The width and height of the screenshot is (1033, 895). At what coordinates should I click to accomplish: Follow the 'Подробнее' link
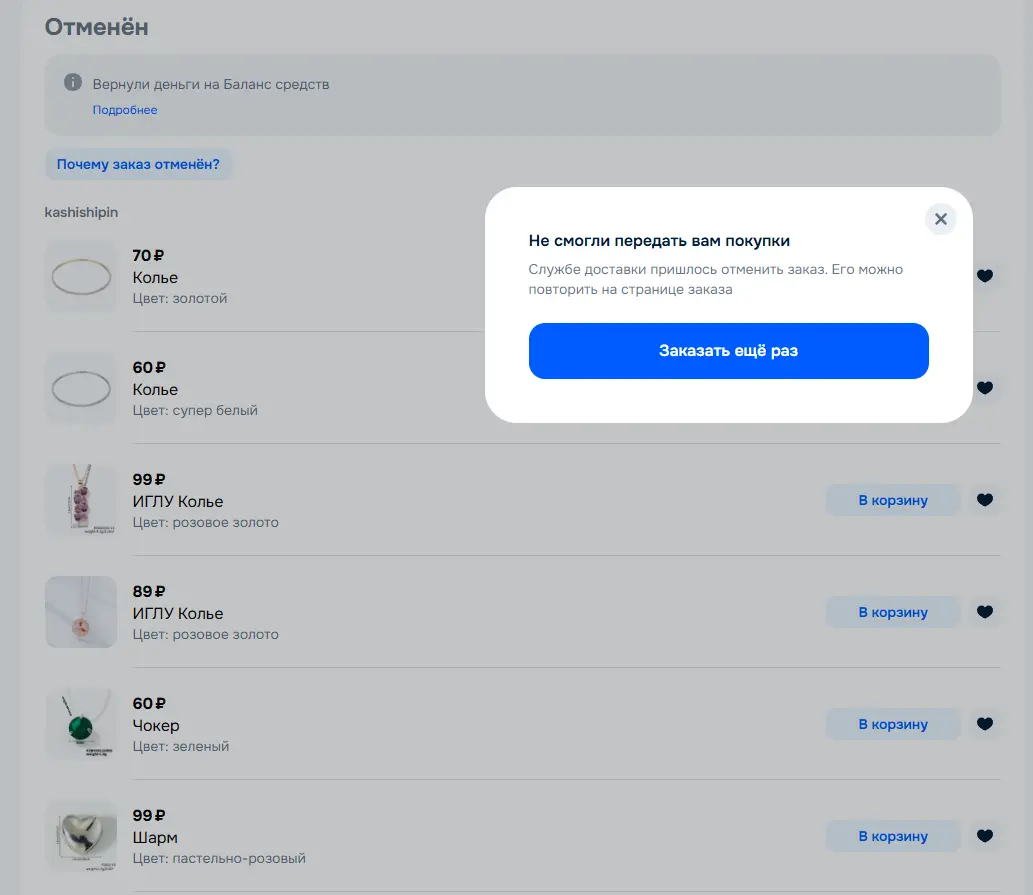point(125,110)
